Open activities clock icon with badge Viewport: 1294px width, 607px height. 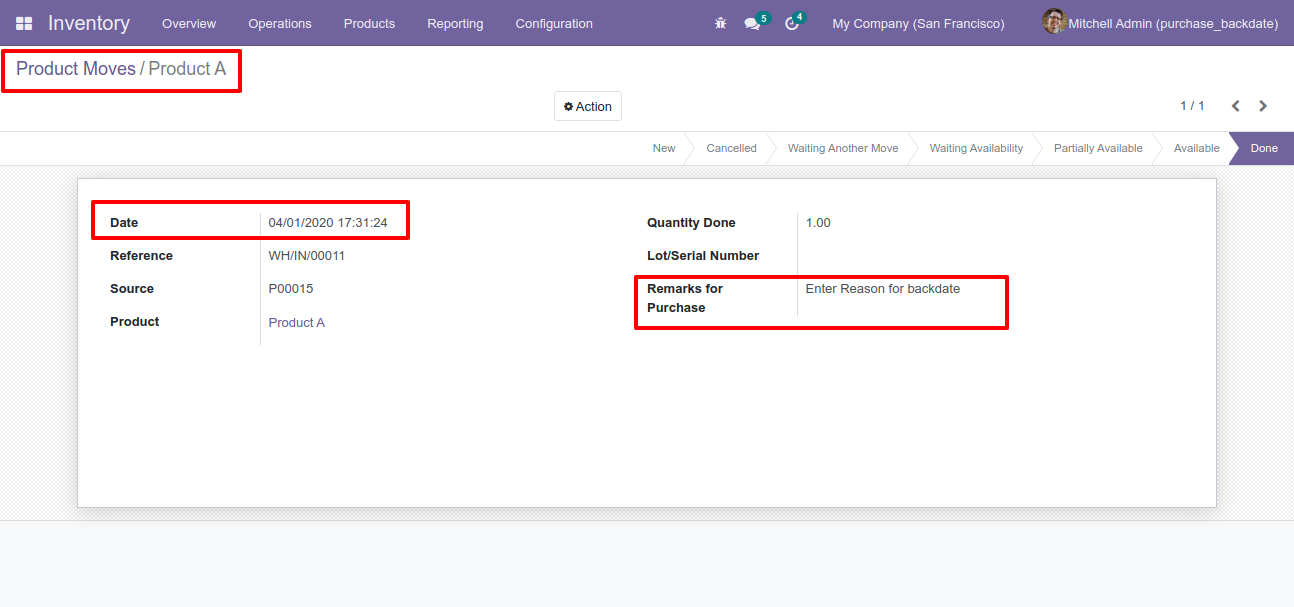pyautogui.click(x=792, y=23)
